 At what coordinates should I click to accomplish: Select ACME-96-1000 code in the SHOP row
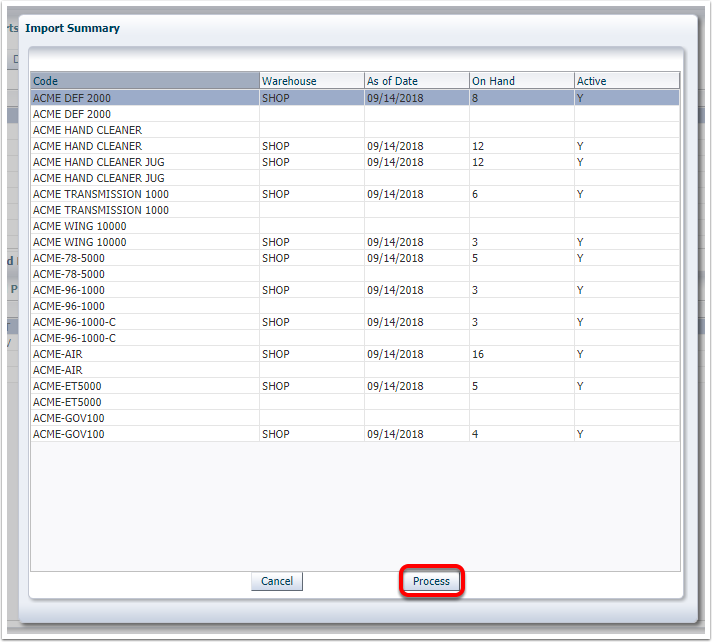pos(145,290)
